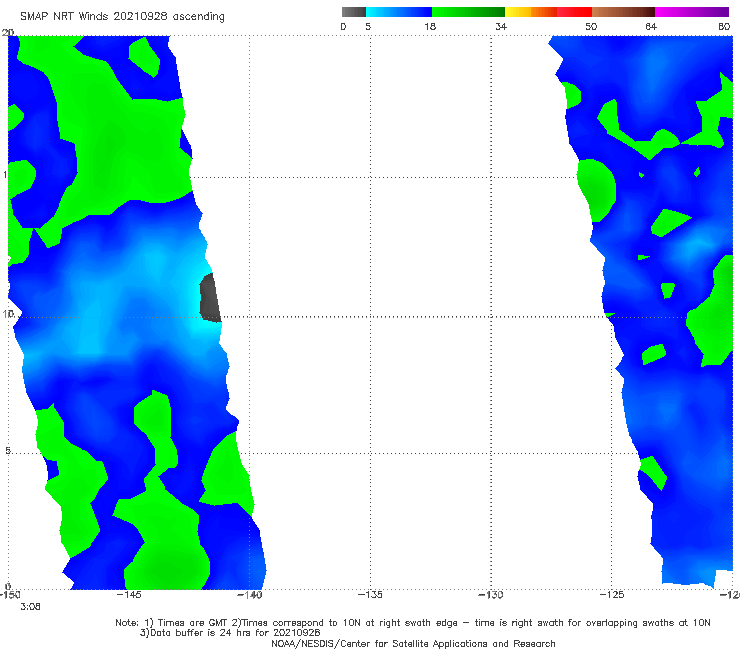Click the dark gray low-wind patch near 10N
Screen dimensions: 740x650
(210, 298)
